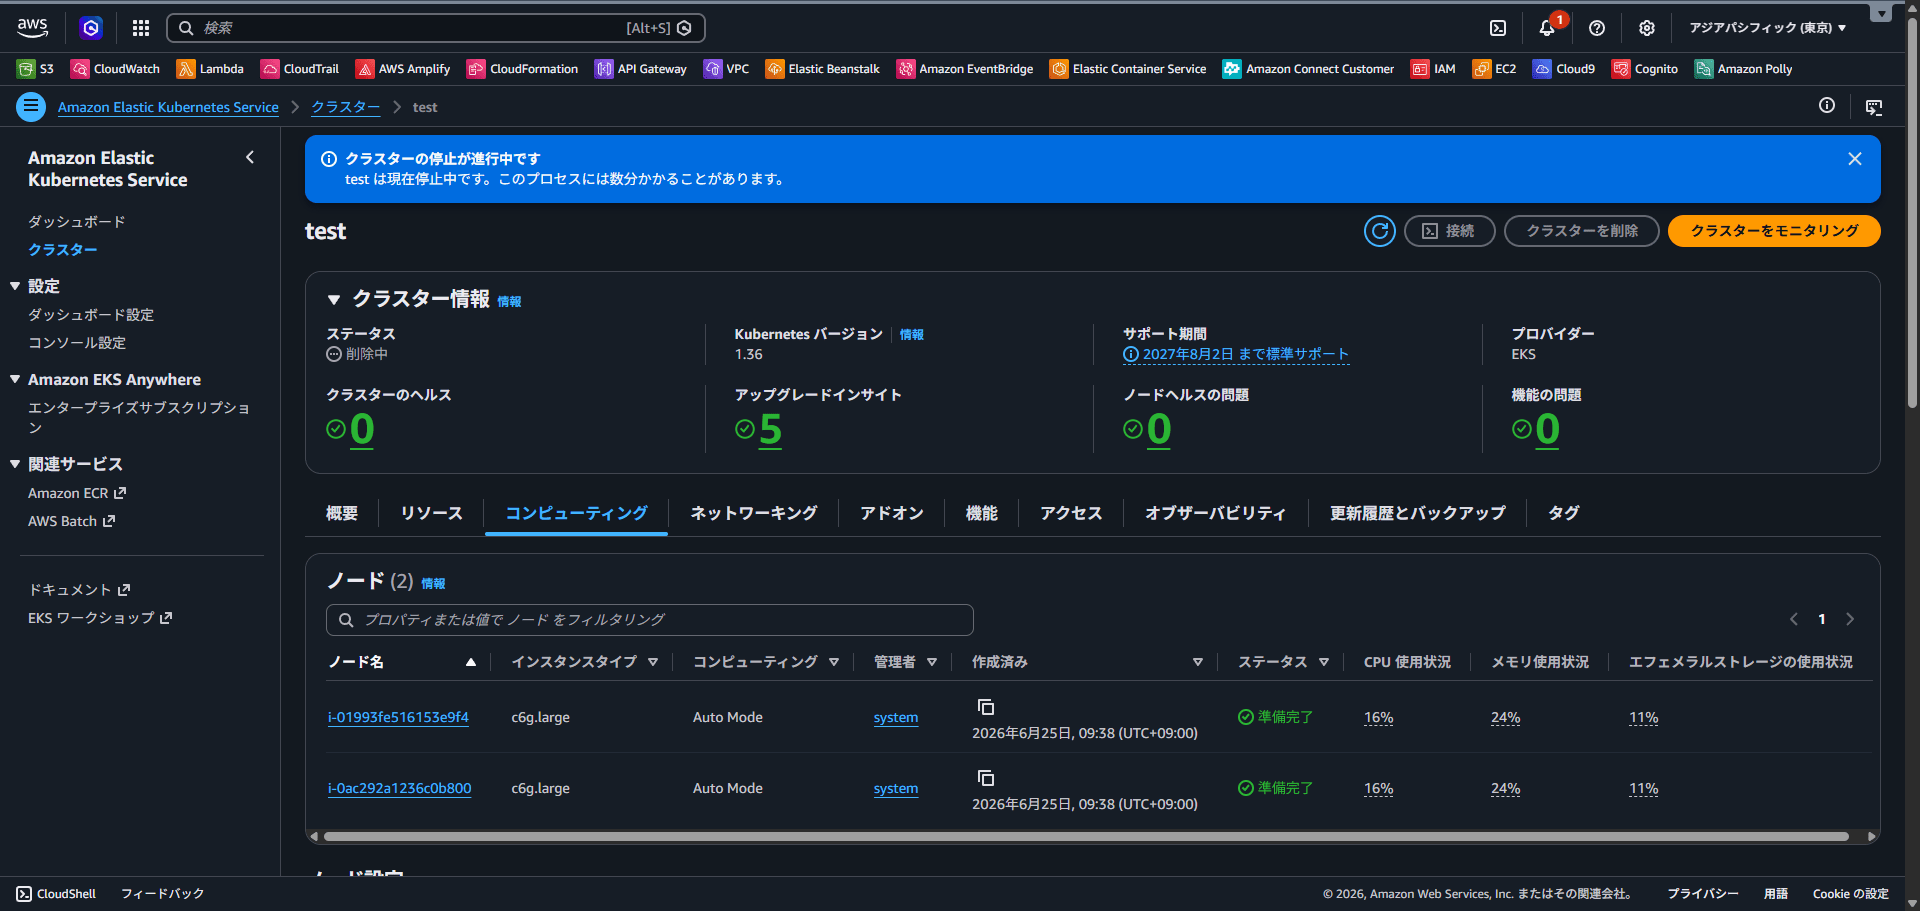Open Amazon EventBridge favorites shortcut
Viewport: 1920px width, 911px height.
(965, 69)
